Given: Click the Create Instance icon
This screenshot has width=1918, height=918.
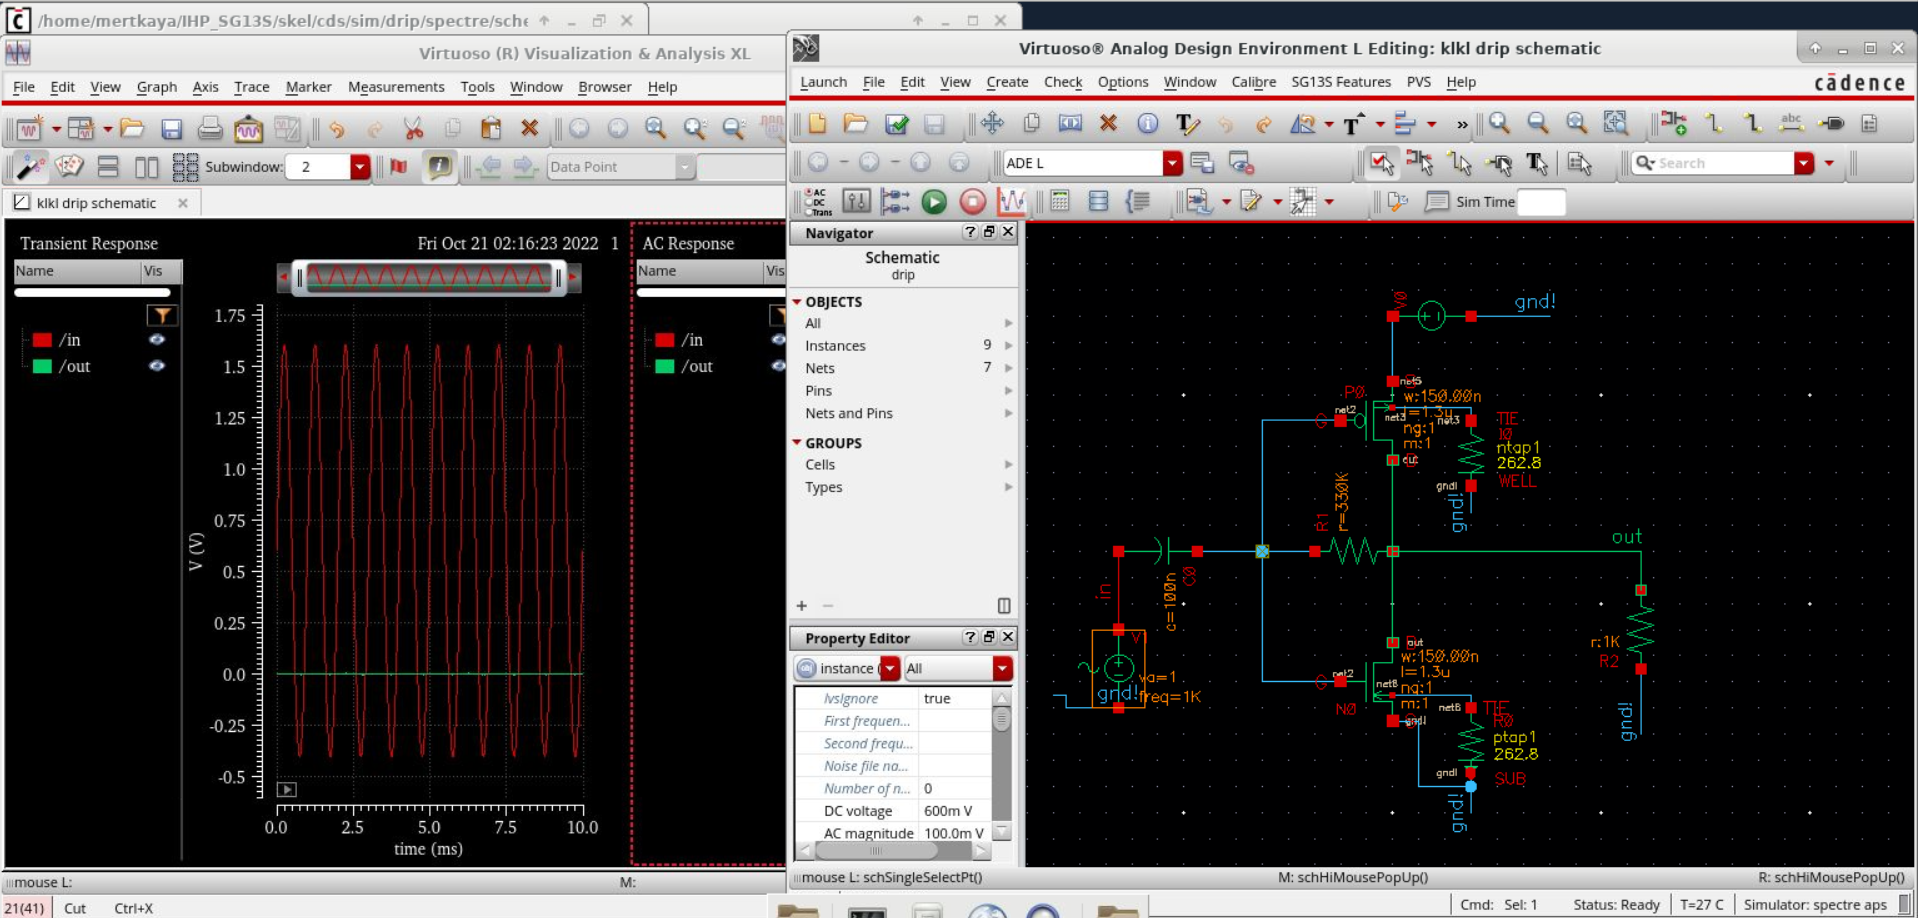Looking at the screenshot, I should (1673, 123).
